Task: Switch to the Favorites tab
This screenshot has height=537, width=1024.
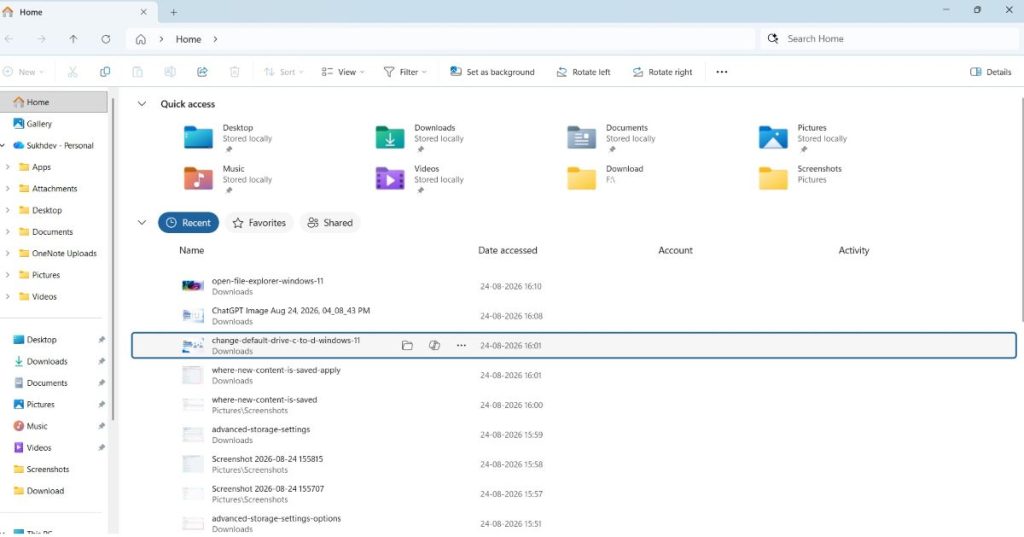Action: tap(259, 223)
